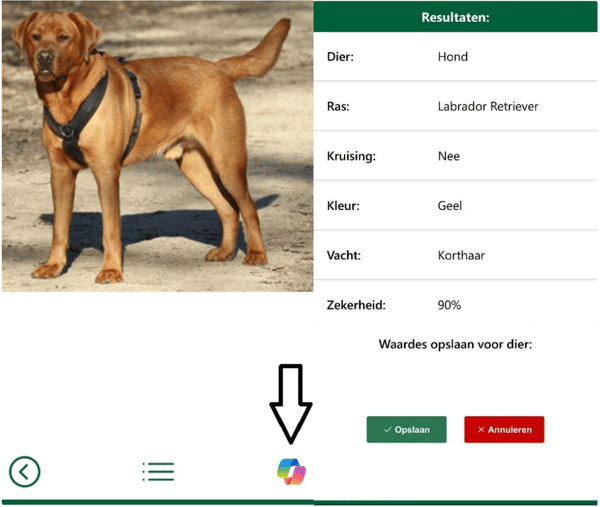This screenshot has width=600, height=507.
Task: Click the Zekerheid label
Action: pyautogui.click(x=356, y=305)
